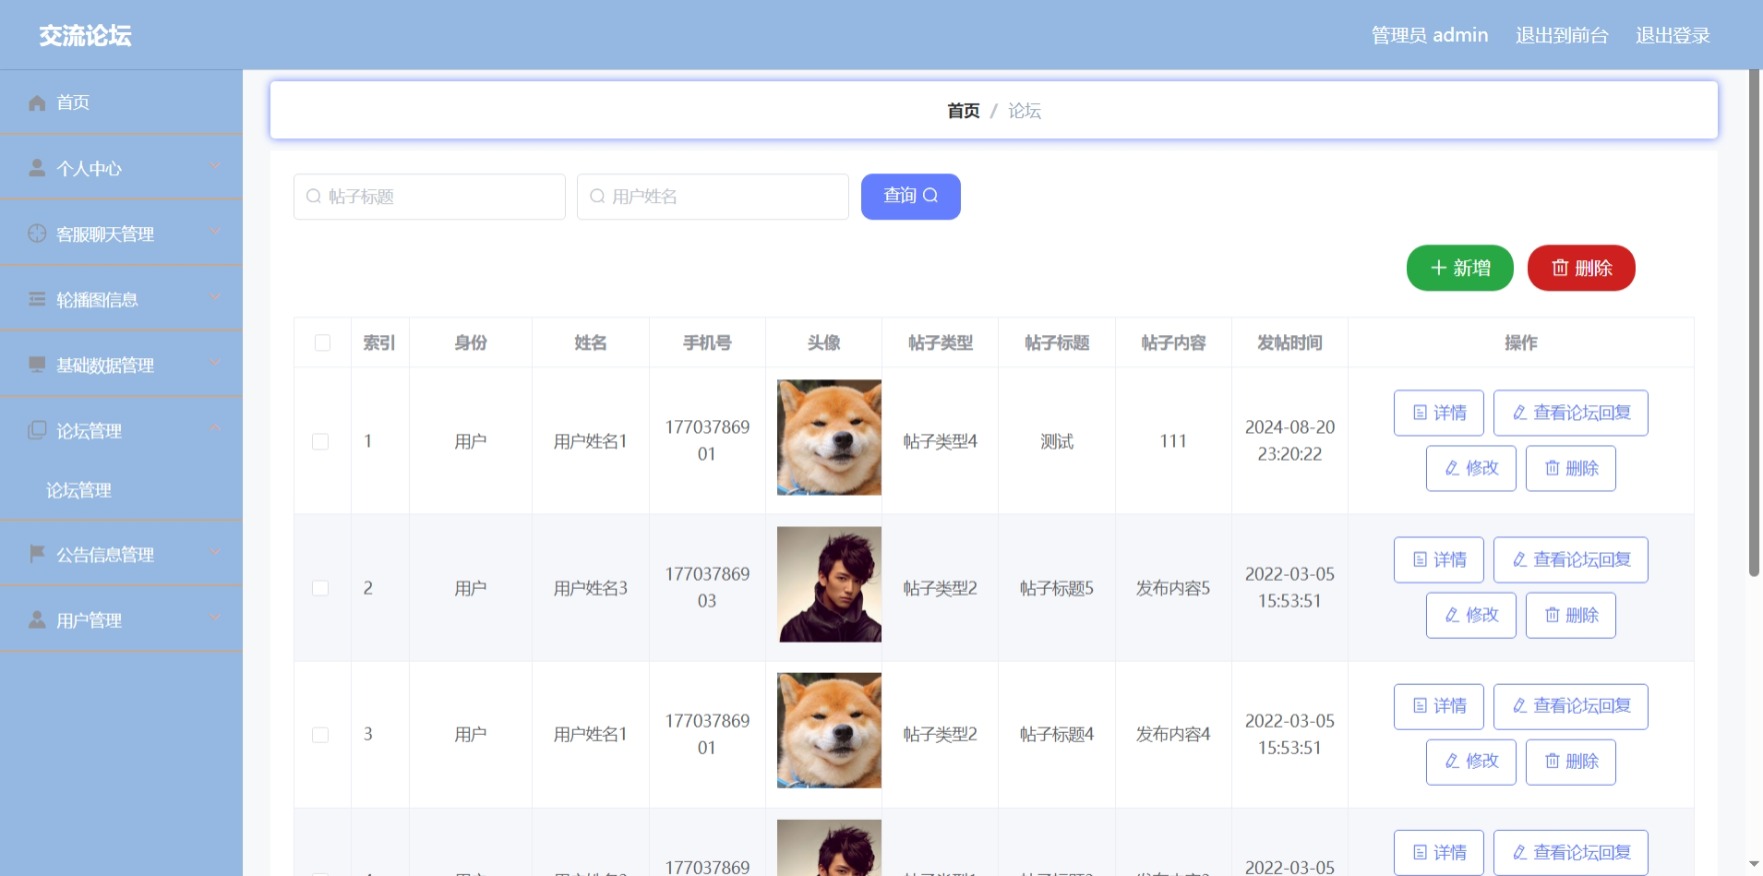Click the flag icon for 公告信息管理
Viewport: 1763px width, 876px height.
click(x=37, y=553)
